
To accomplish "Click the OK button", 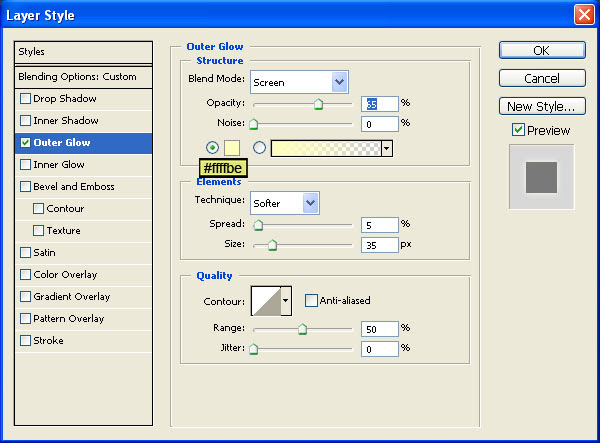I will (542, 50).
